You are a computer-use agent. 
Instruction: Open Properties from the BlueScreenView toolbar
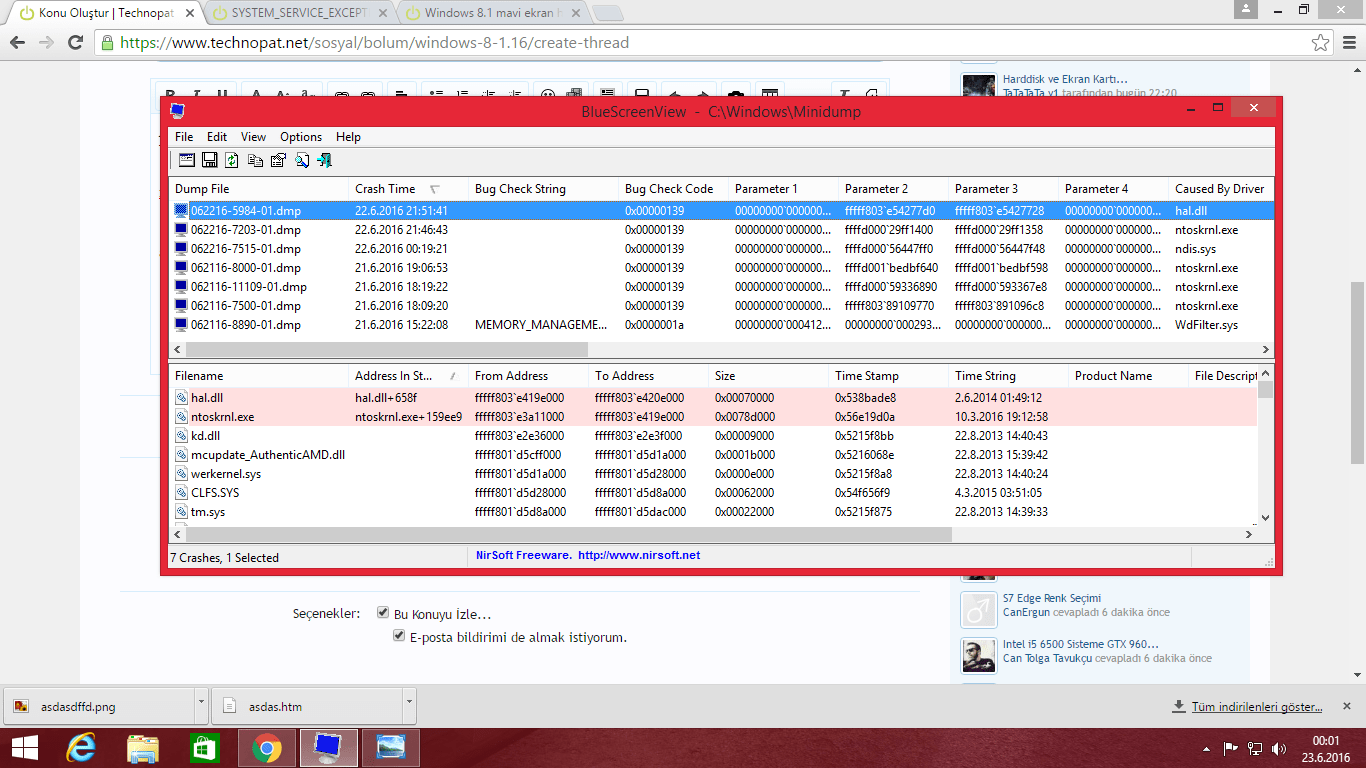(x=278, y=160)
